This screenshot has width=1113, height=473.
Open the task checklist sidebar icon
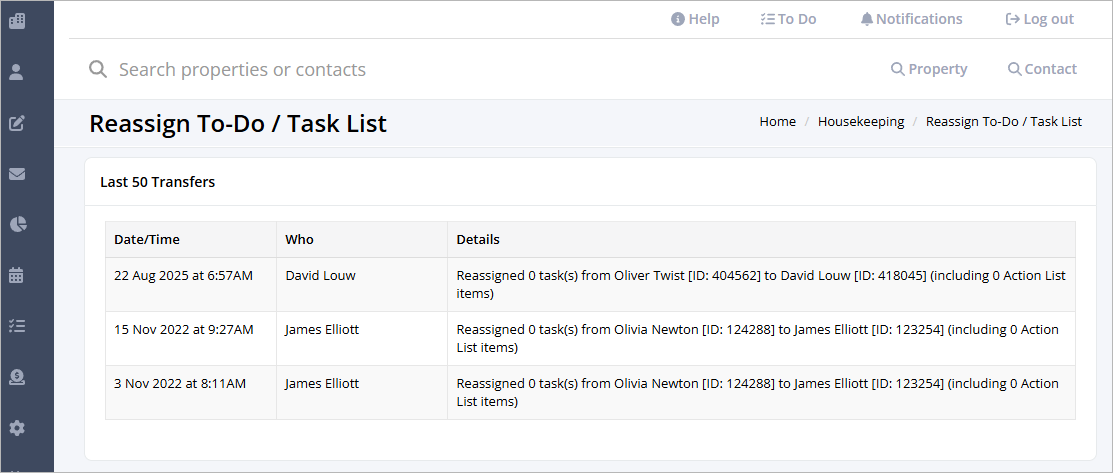click(x=17, y=326)
